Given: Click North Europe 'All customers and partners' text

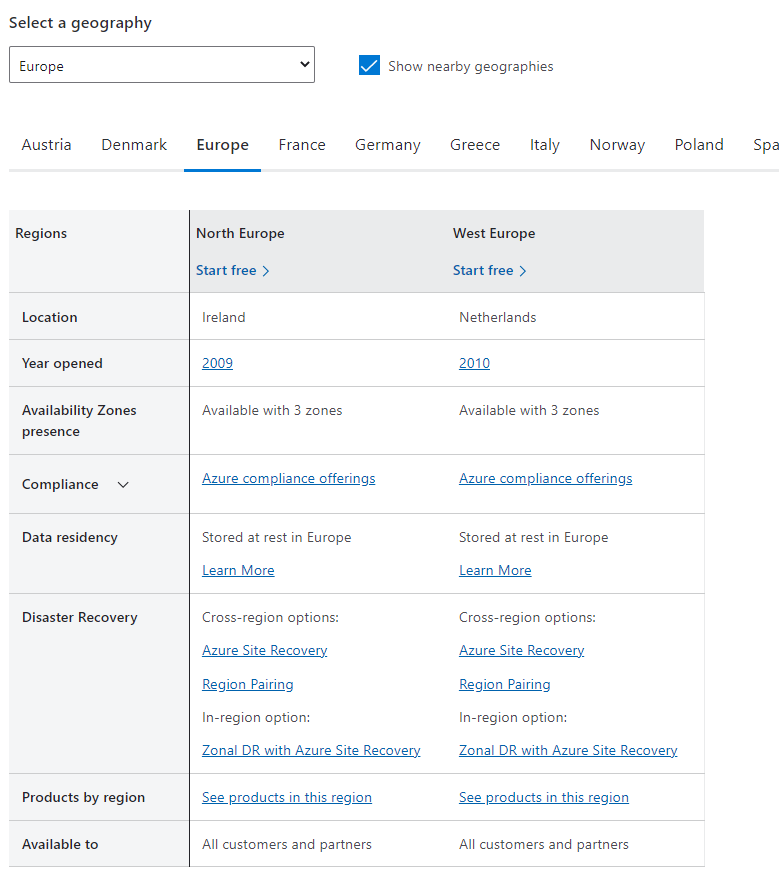Looking at the screenshot, I should point(287,845).
